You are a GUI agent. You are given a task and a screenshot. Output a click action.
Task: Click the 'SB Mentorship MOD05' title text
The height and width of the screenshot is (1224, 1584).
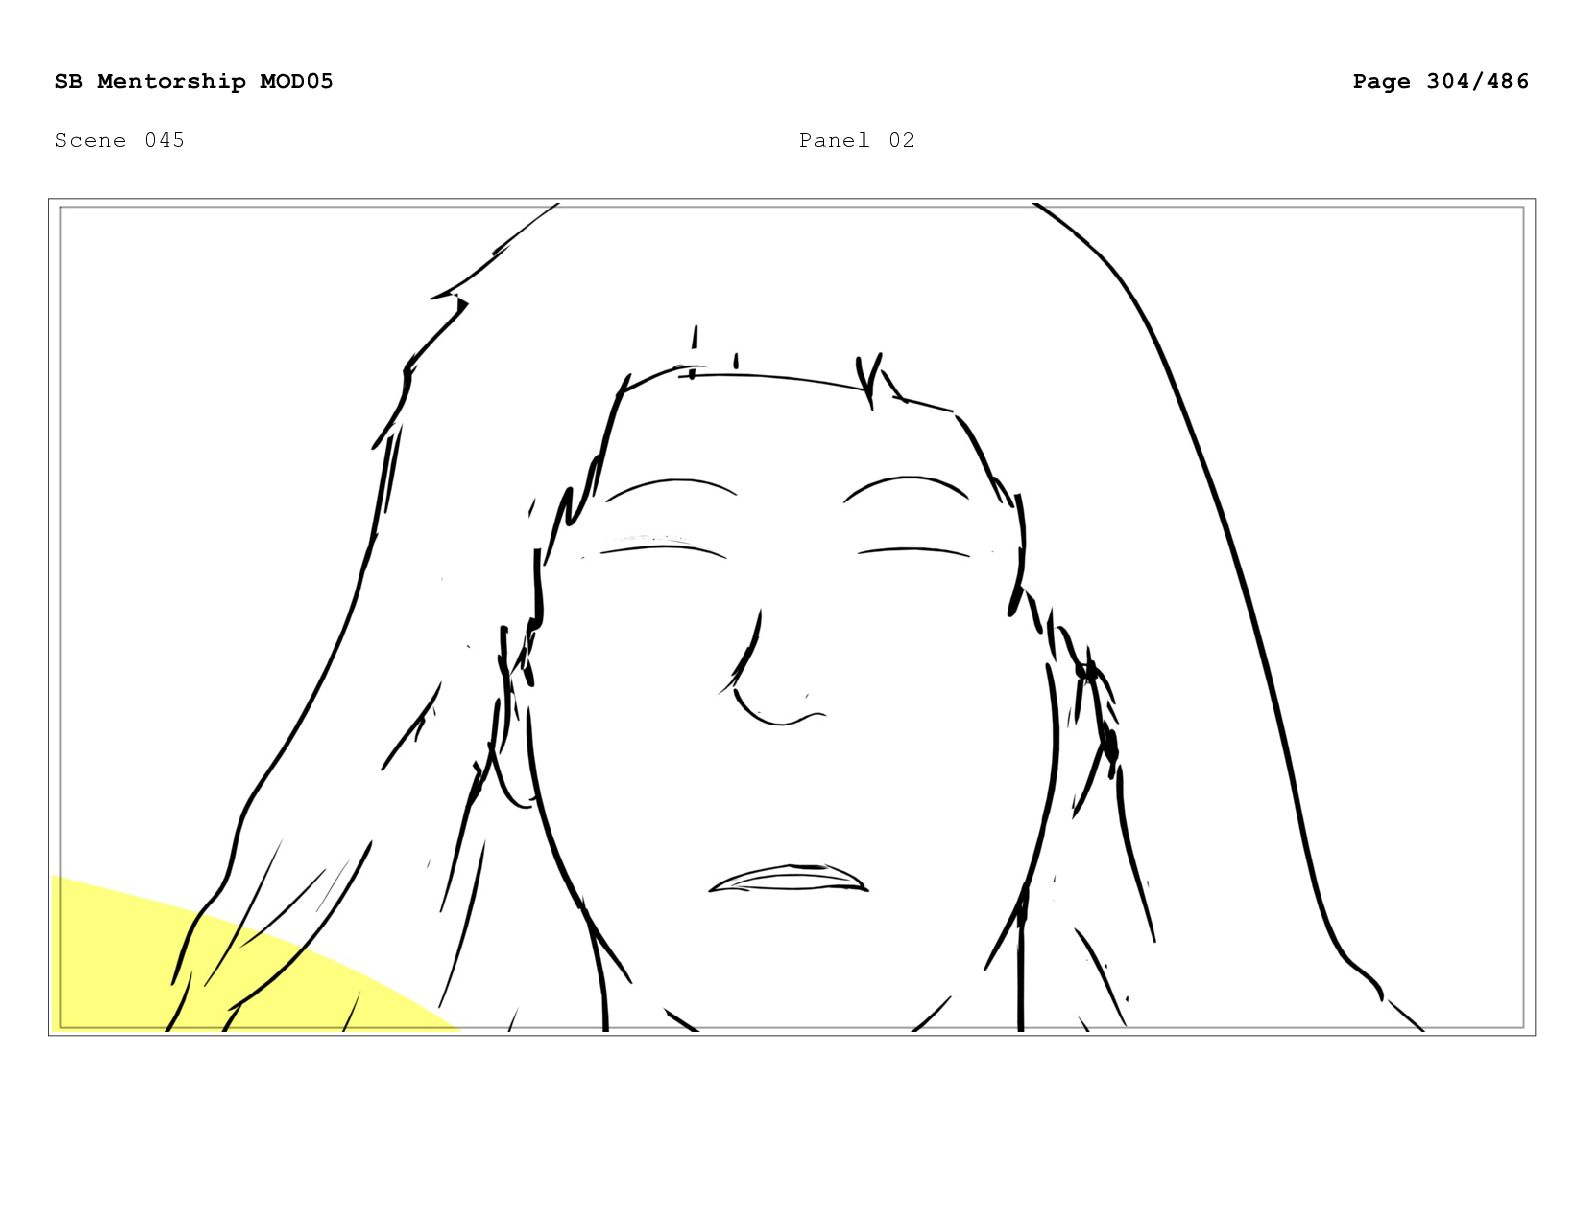(194, 81)
